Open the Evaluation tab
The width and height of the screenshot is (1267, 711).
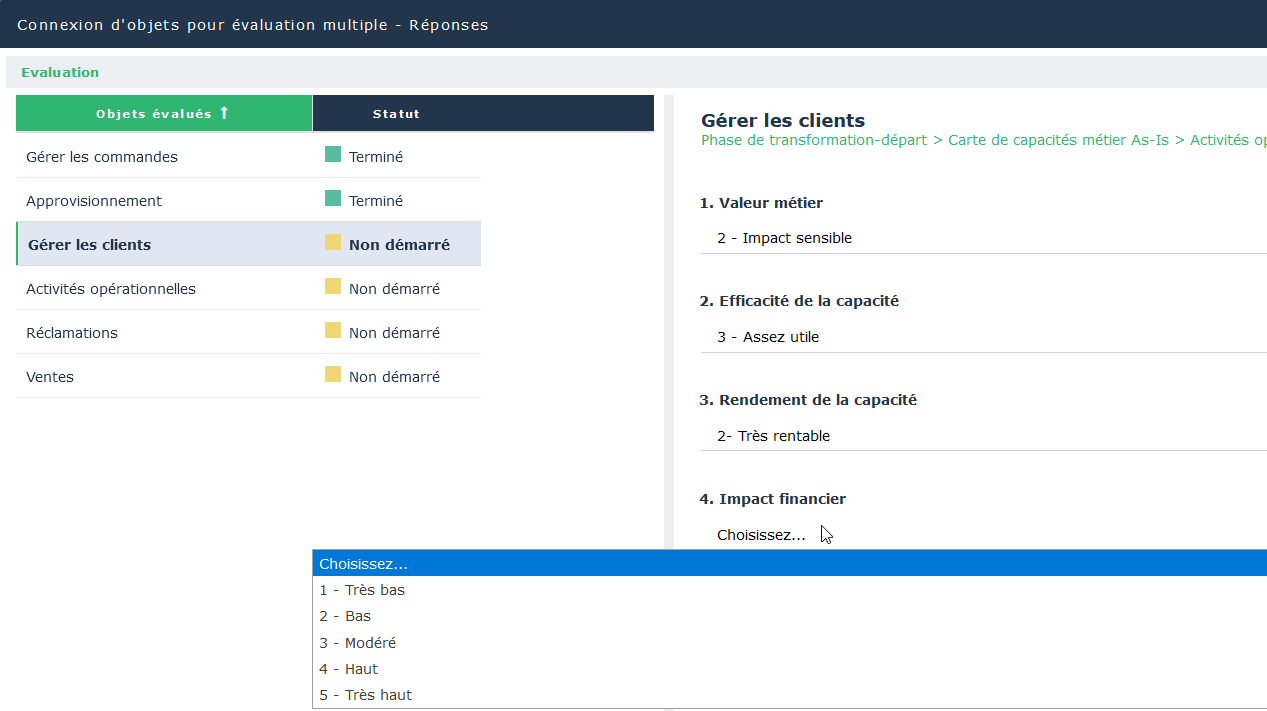coord(60,72)
